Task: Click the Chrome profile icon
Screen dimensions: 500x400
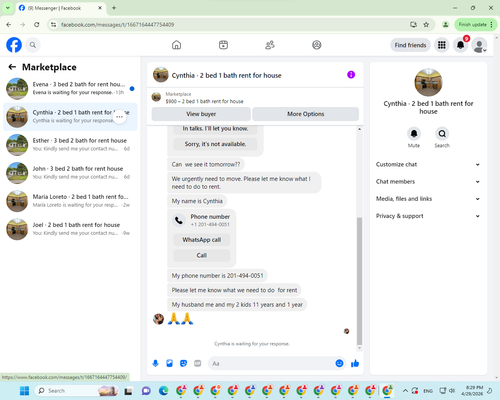Action: 445,24
